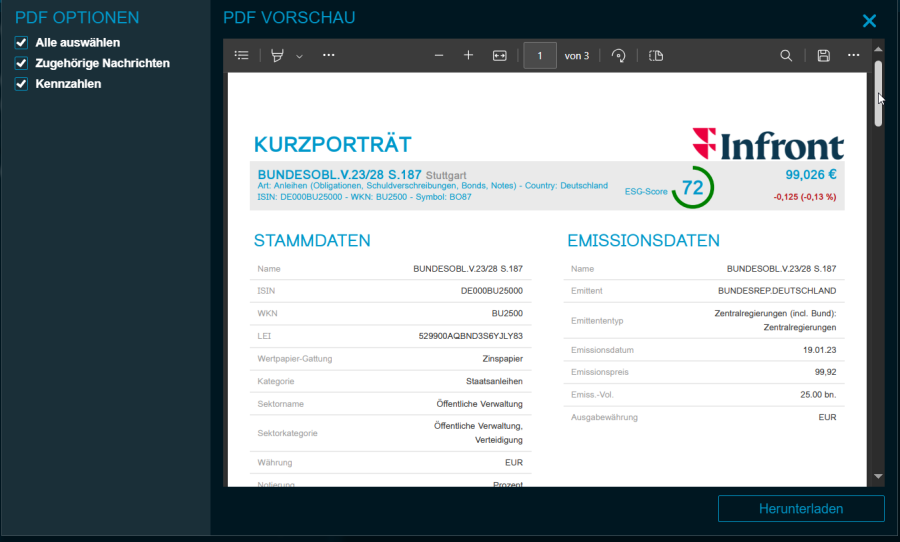Open the right-side more options ellipsis
Screen dimensions: 900x542
click(853, 56)
